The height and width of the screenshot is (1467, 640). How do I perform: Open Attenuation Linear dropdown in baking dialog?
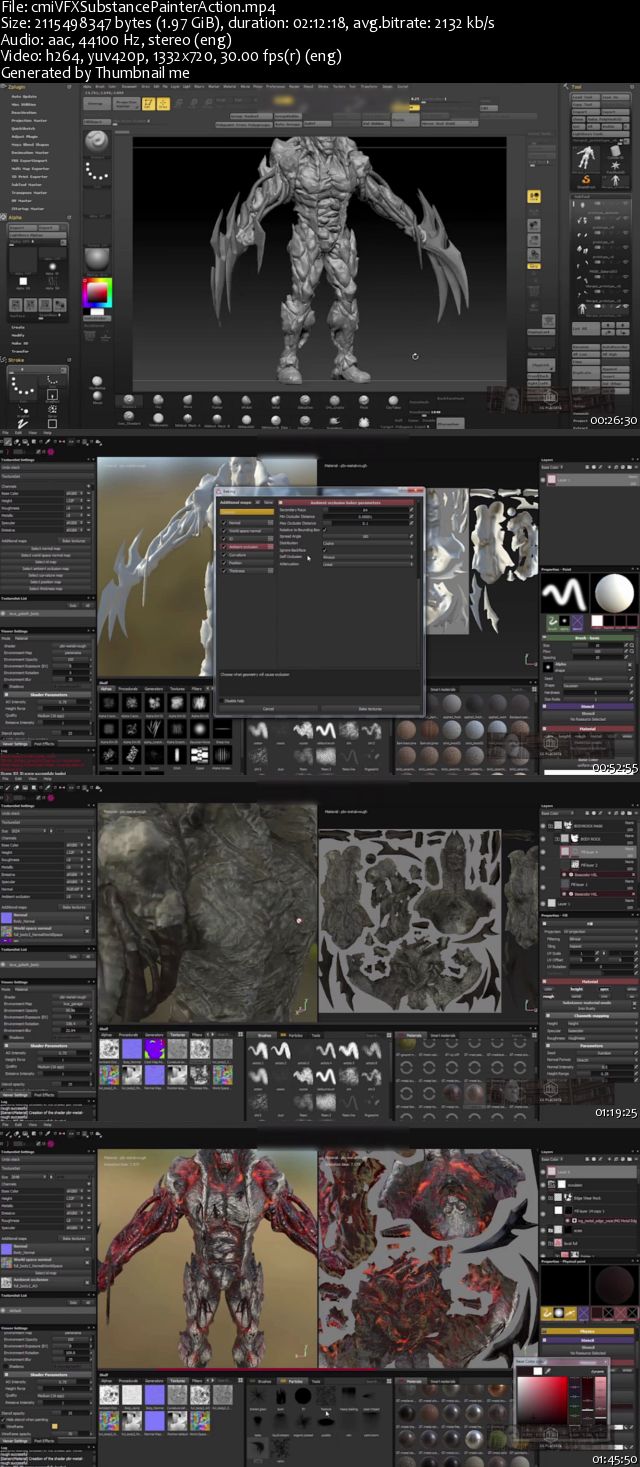coord(368,564)
